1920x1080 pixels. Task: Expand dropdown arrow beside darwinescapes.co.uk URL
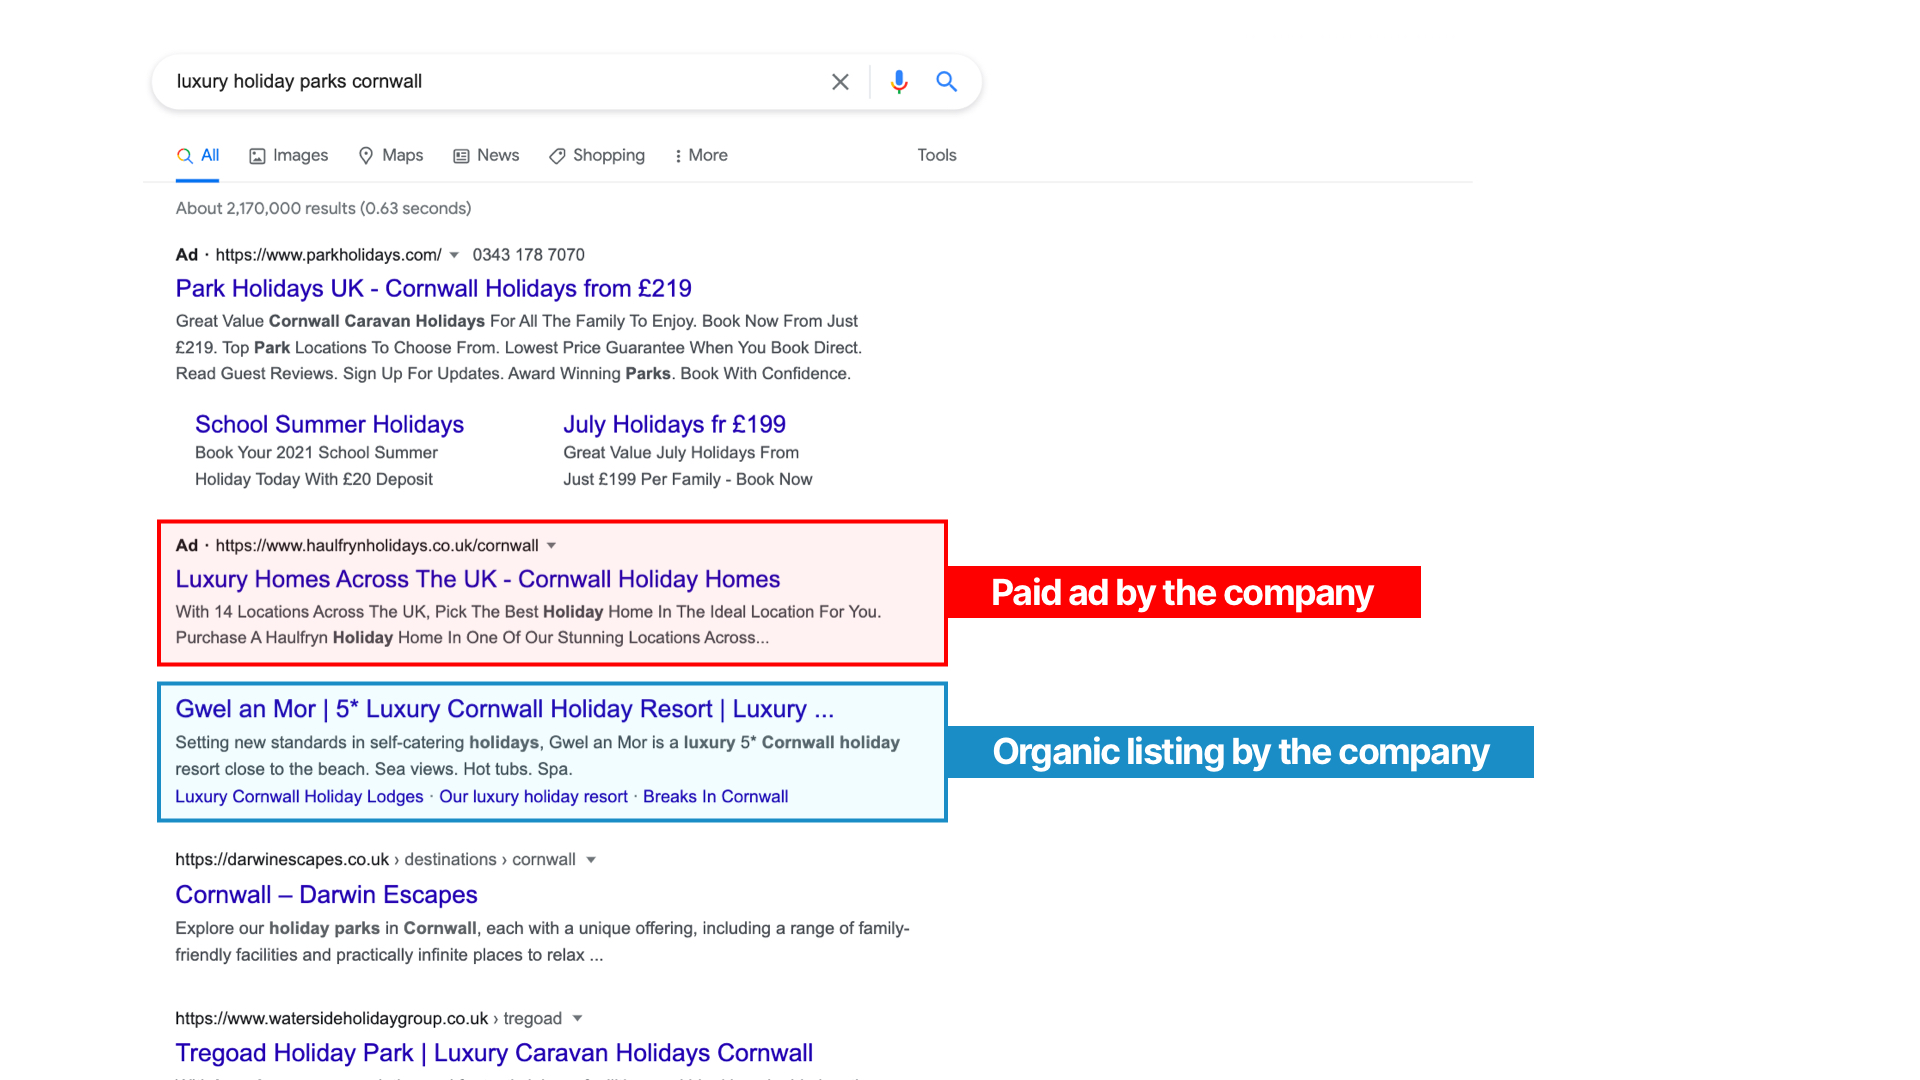[591, 860]
